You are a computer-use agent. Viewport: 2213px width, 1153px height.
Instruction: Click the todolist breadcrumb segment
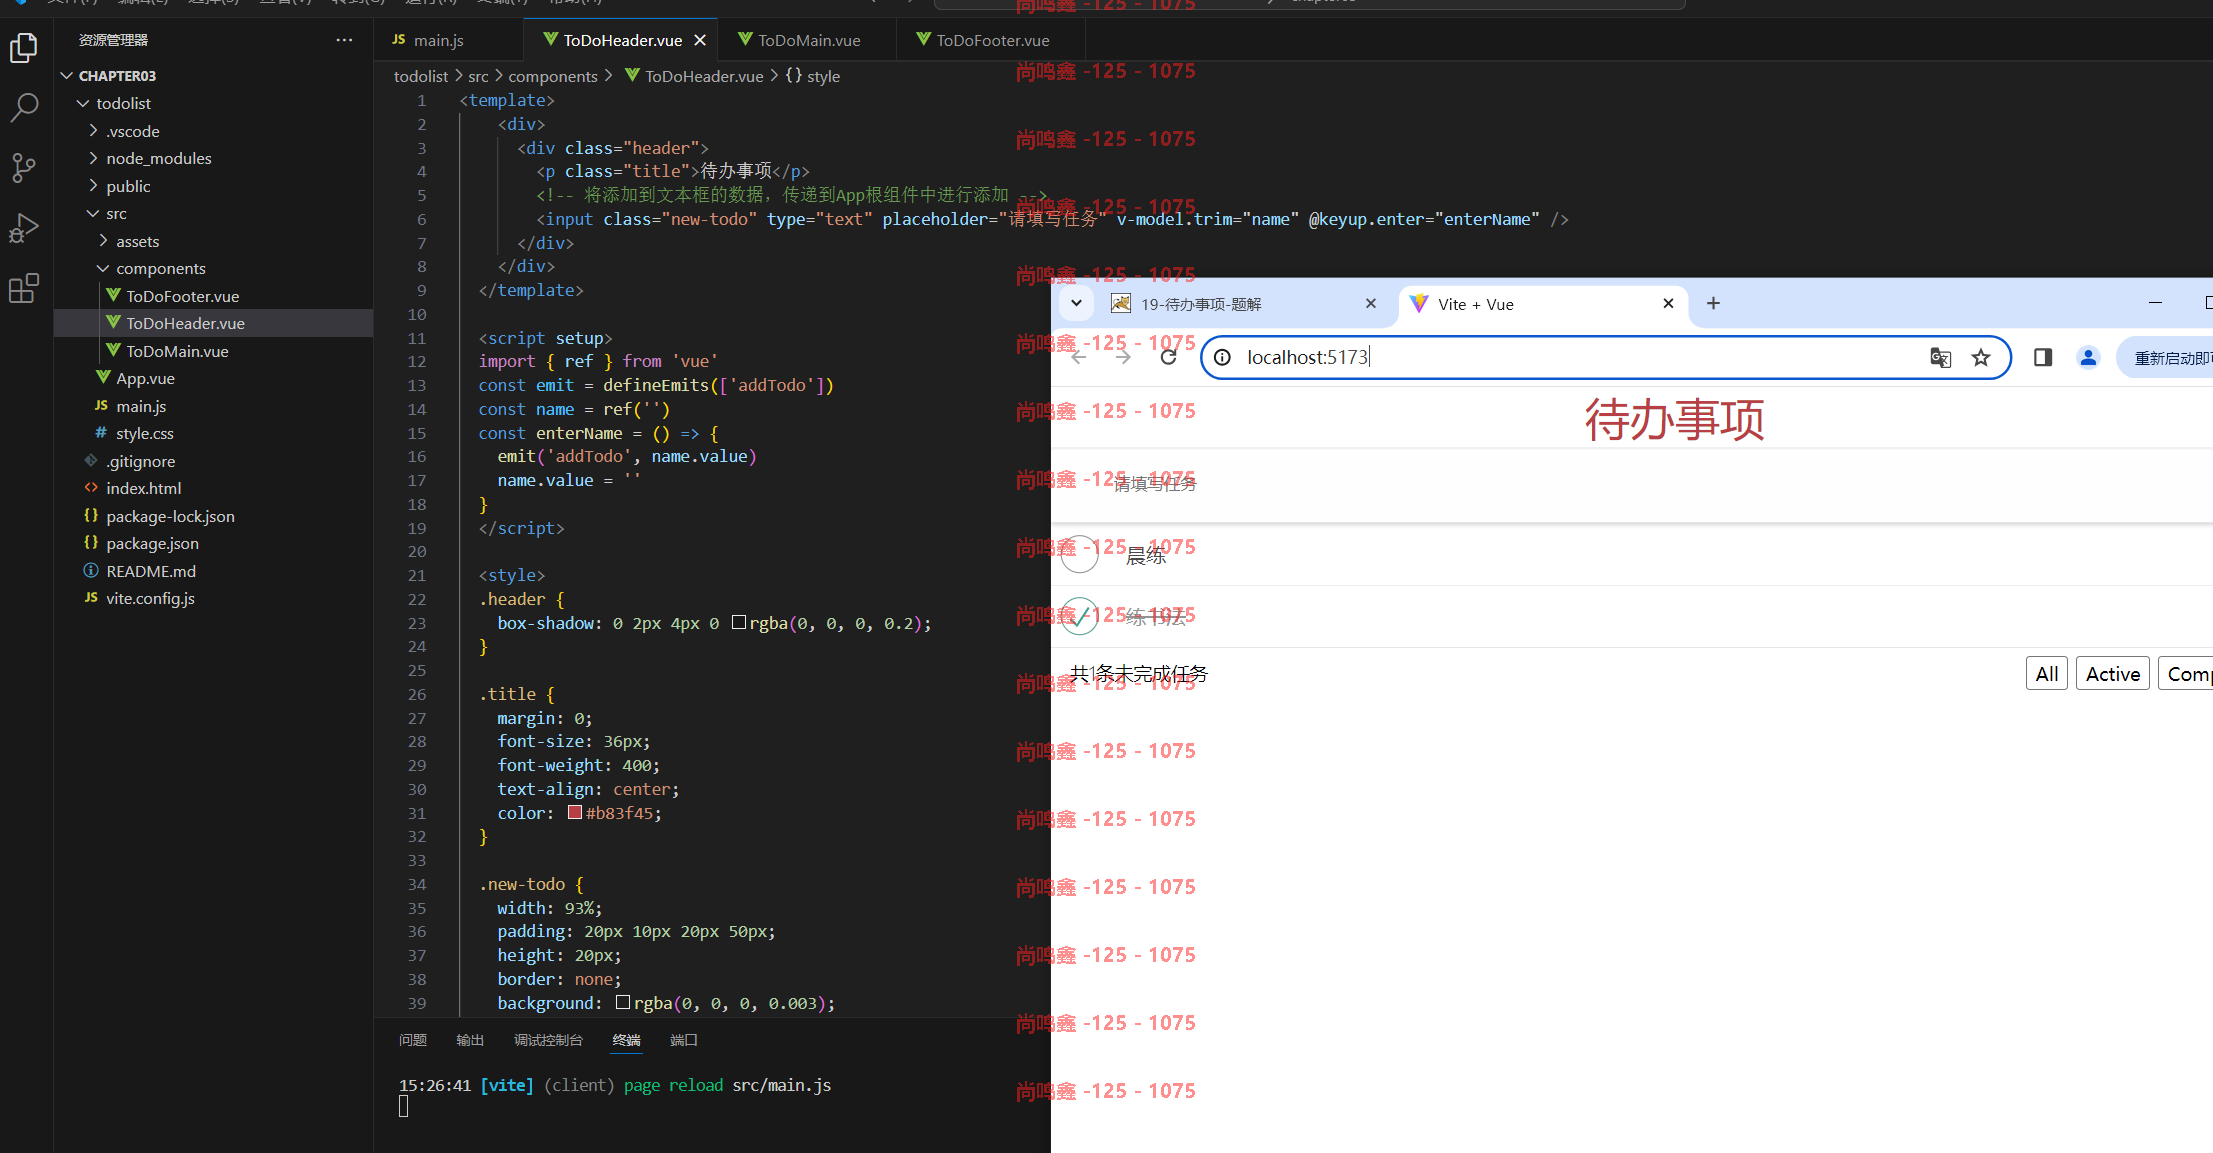(421, 76)
